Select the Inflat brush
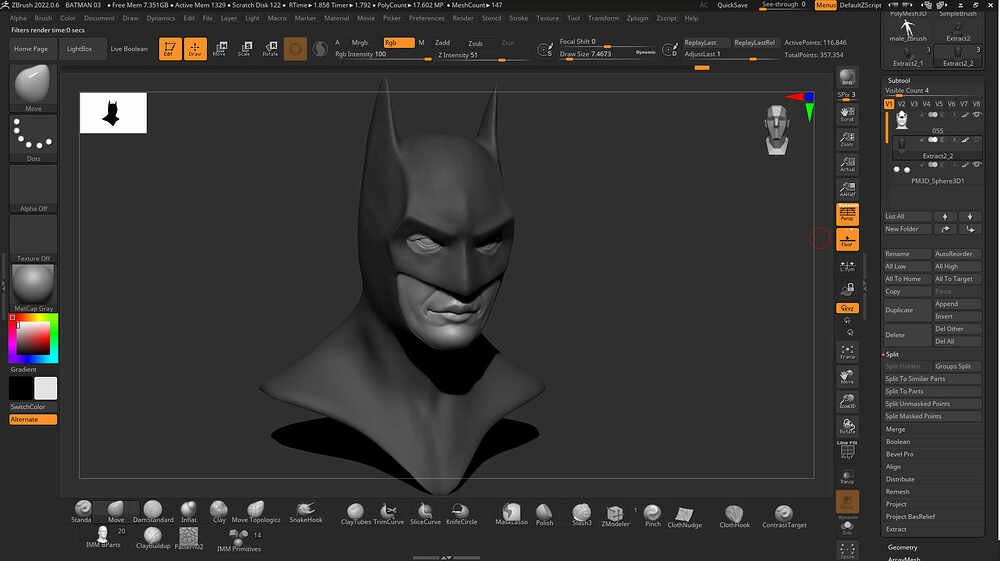 point(189,513)
